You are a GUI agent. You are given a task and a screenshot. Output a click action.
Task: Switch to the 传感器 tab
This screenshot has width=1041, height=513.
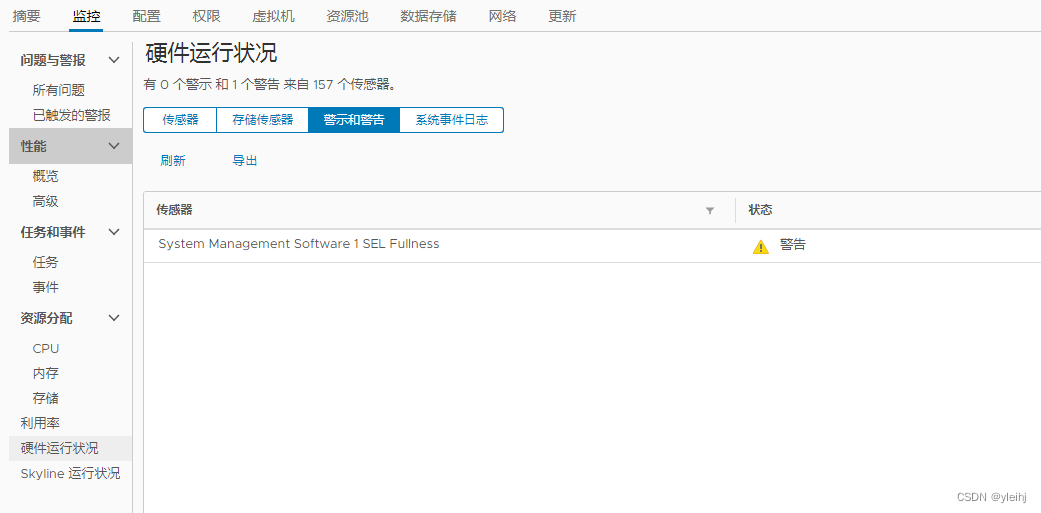tap(180, 120)
